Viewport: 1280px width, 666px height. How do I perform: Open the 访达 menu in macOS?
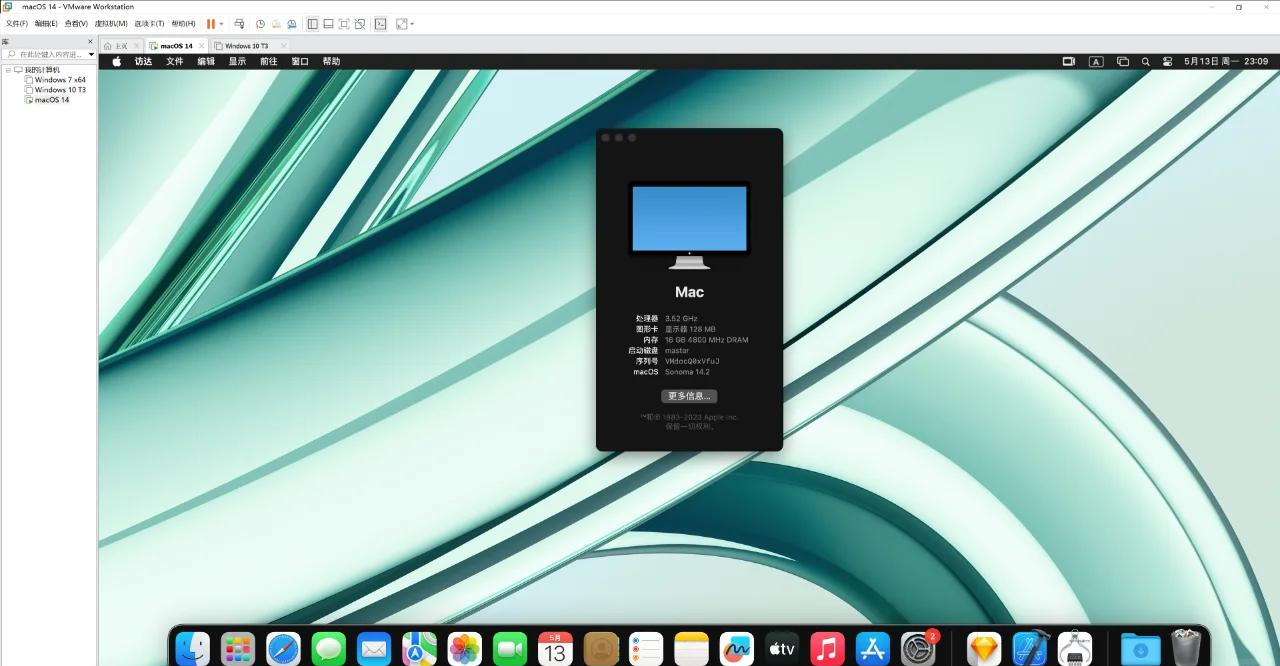click(144, 61)
